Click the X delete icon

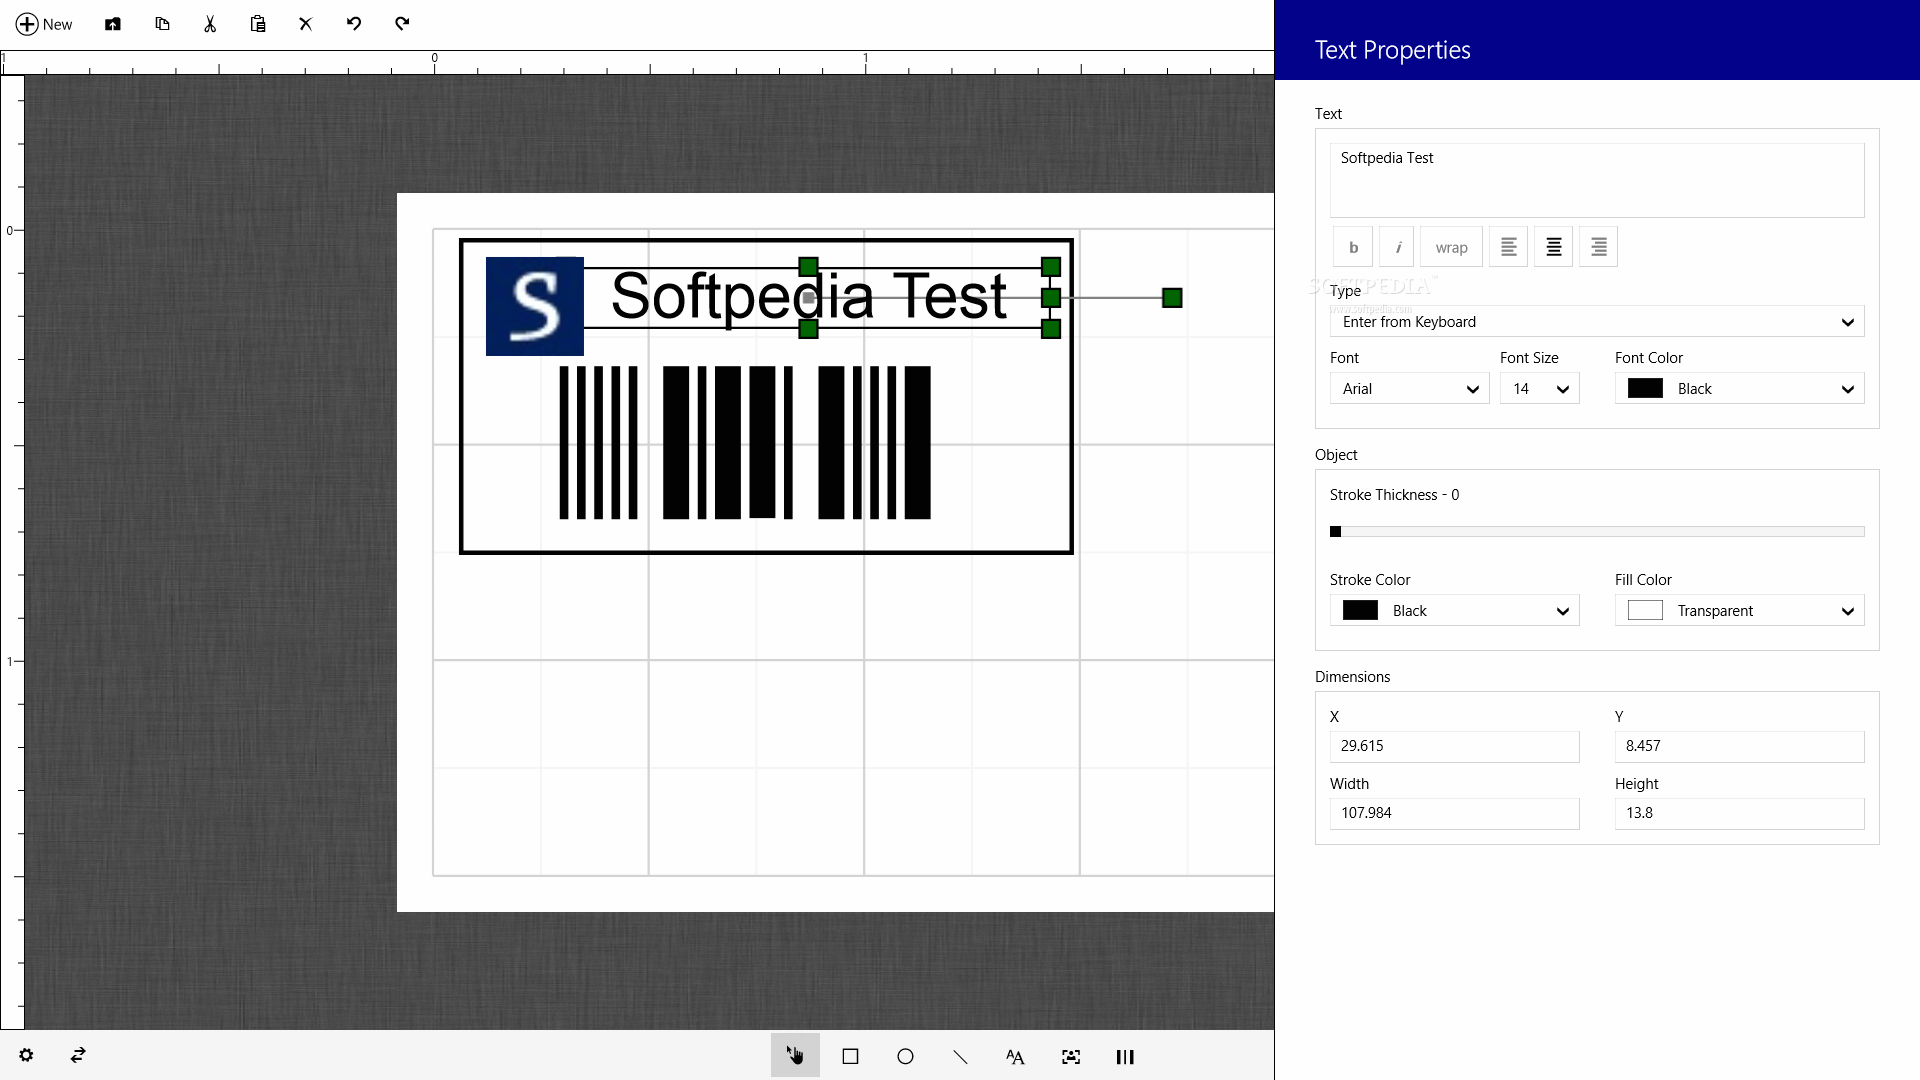[x=306, y=24]
